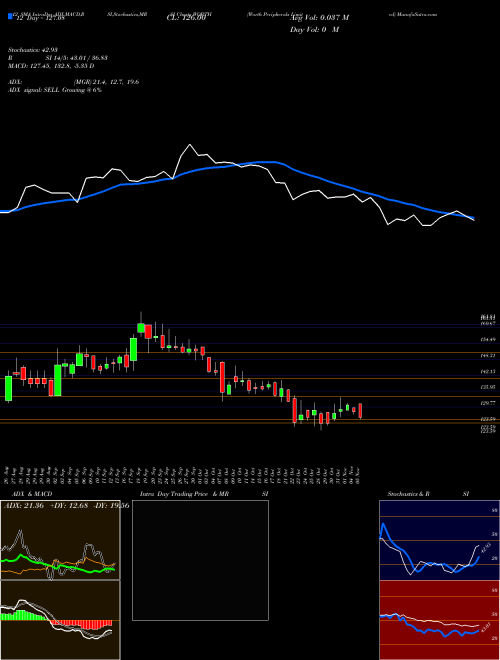Click the empty Intra Day Trading Price panel
The width and height of the screenshot is (500, 660).
[200, 560]
